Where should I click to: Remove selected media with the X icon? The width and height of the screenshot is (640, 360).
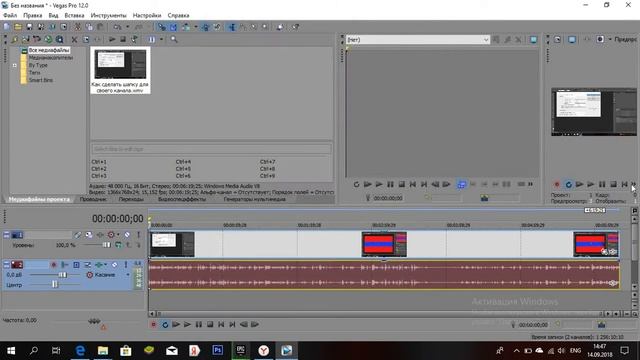pyautogui.click(x=74, y=40)
